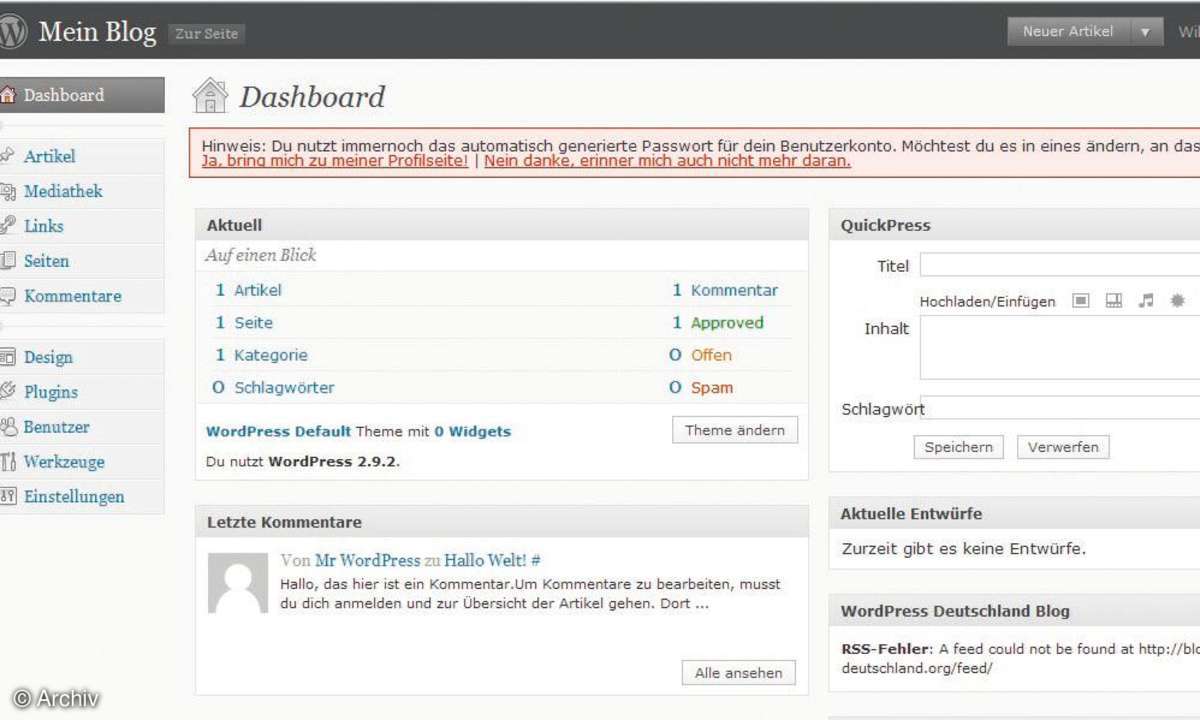Click 'Nein danke, erinner mich auch nicht mehr daran' link

pos(667,160)
